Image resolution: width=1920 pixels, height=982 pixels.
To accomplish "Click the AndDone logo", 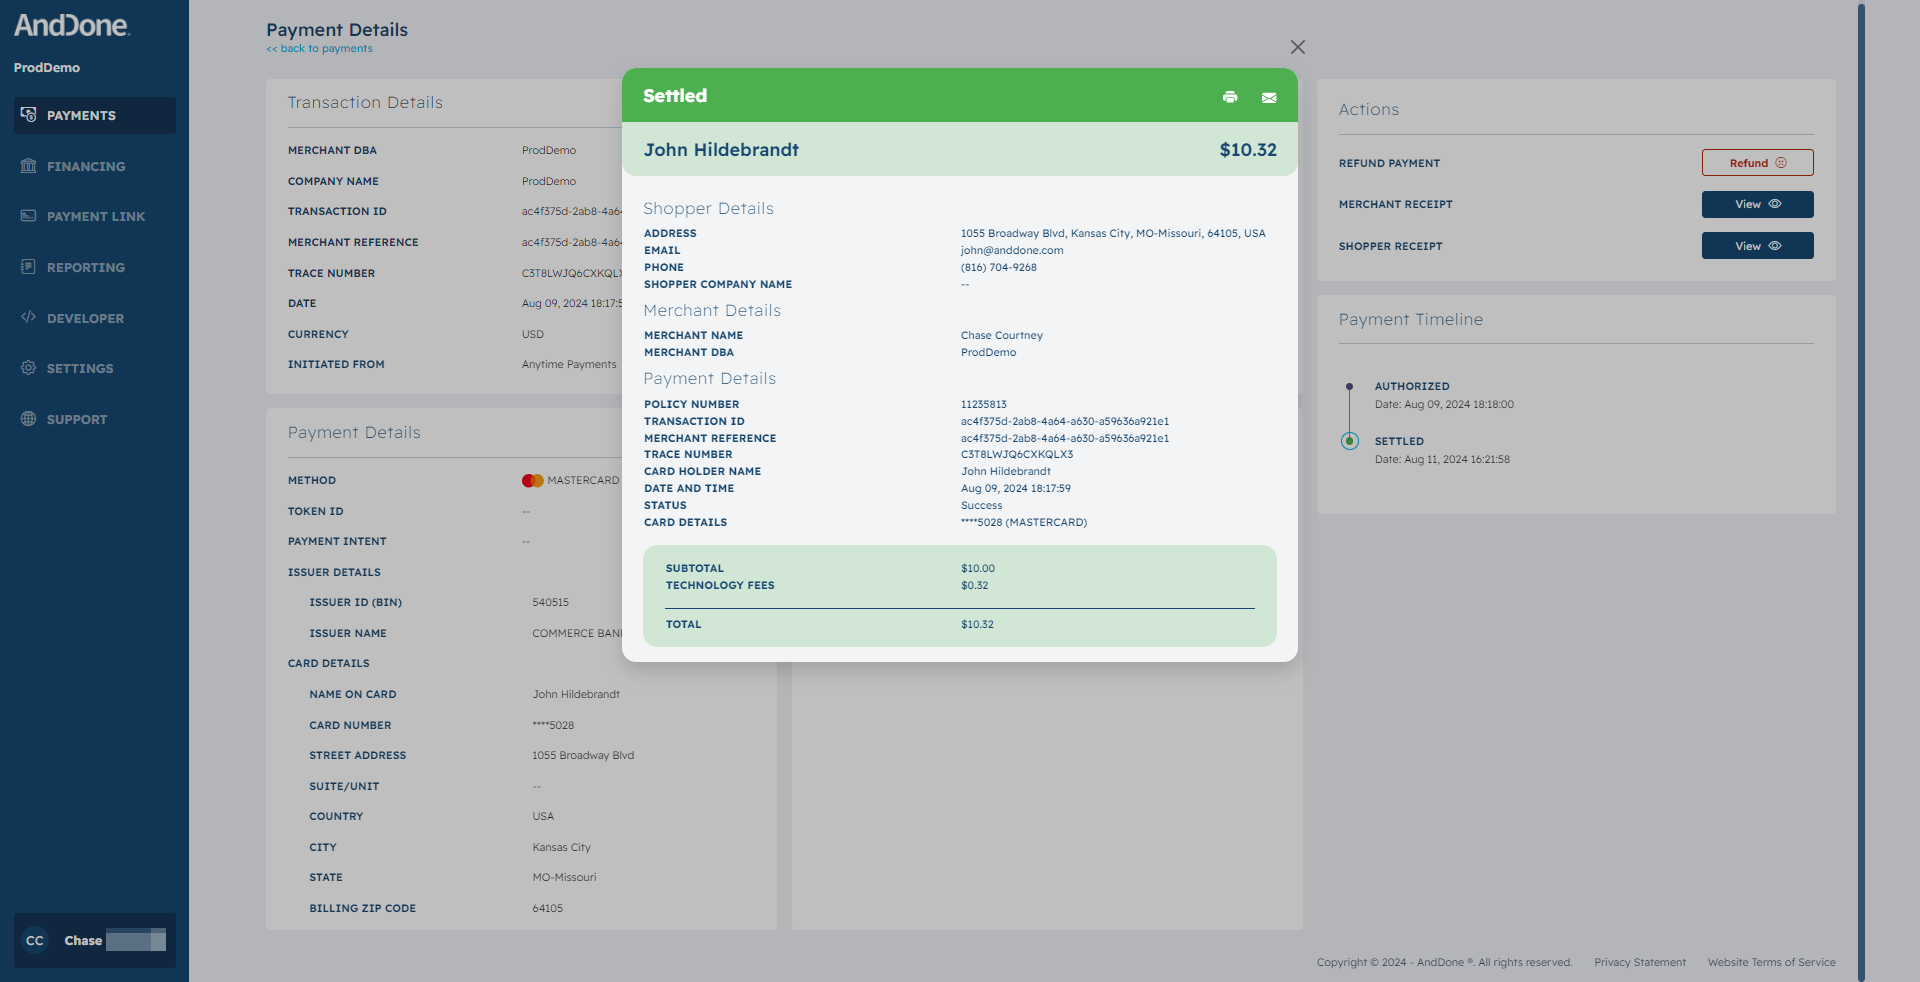I will [x=71, y=25].
